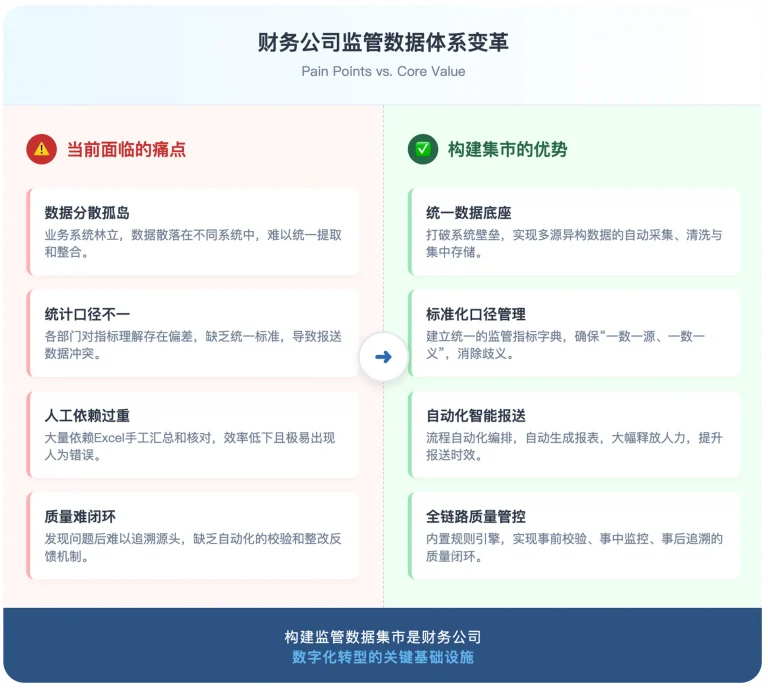The height and width of the screenshot is (688, 768).
Task: Click the red warning triangle icon
Action: (x=42, y=149)
